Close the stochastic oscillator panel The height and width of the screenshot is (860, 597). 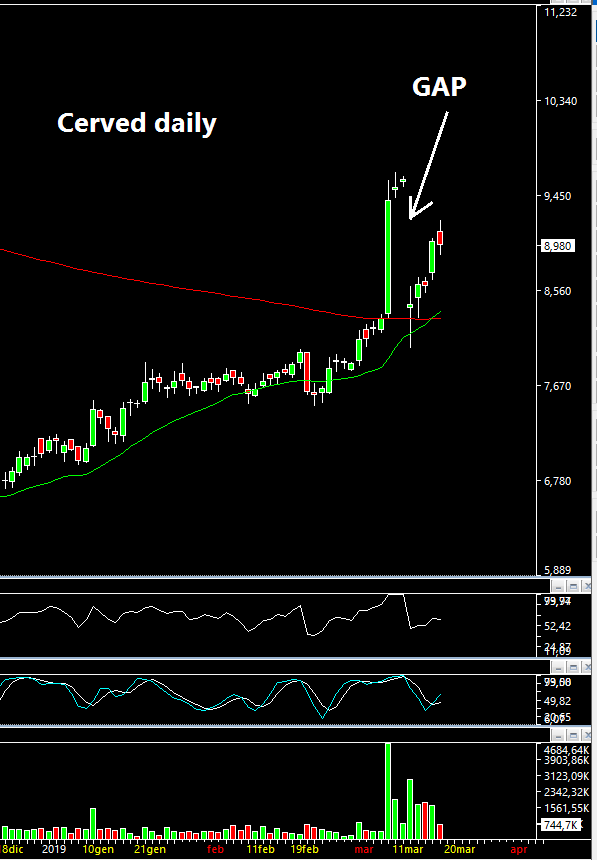pyautogui.click(x=588, y=667)
